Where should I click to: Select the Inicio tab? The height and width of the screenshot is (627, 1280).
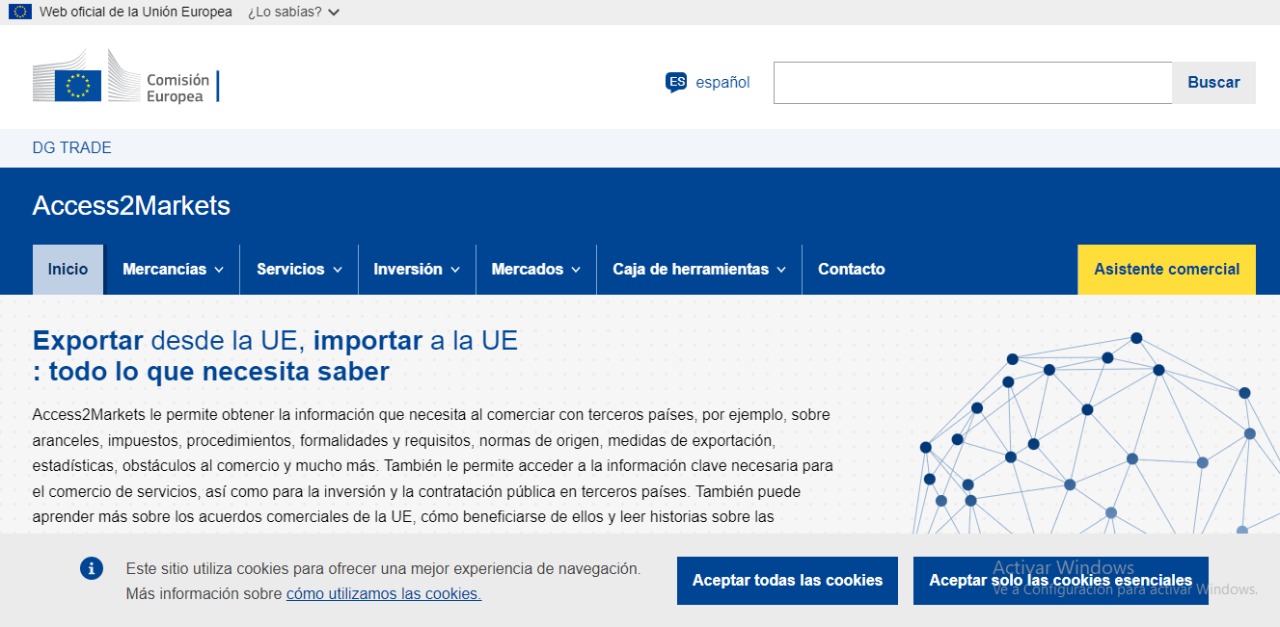point(67,269)
